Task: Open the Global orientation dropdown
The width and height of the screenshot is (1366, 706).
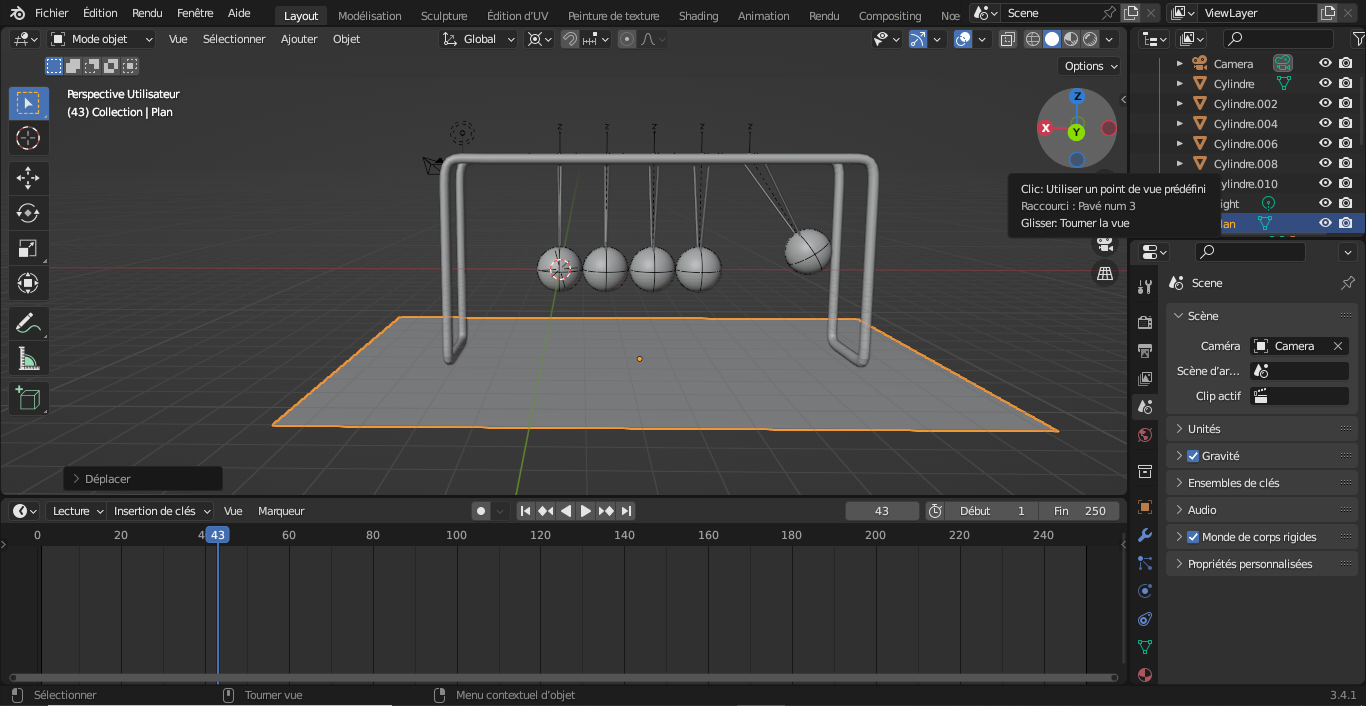Action: 479,39
